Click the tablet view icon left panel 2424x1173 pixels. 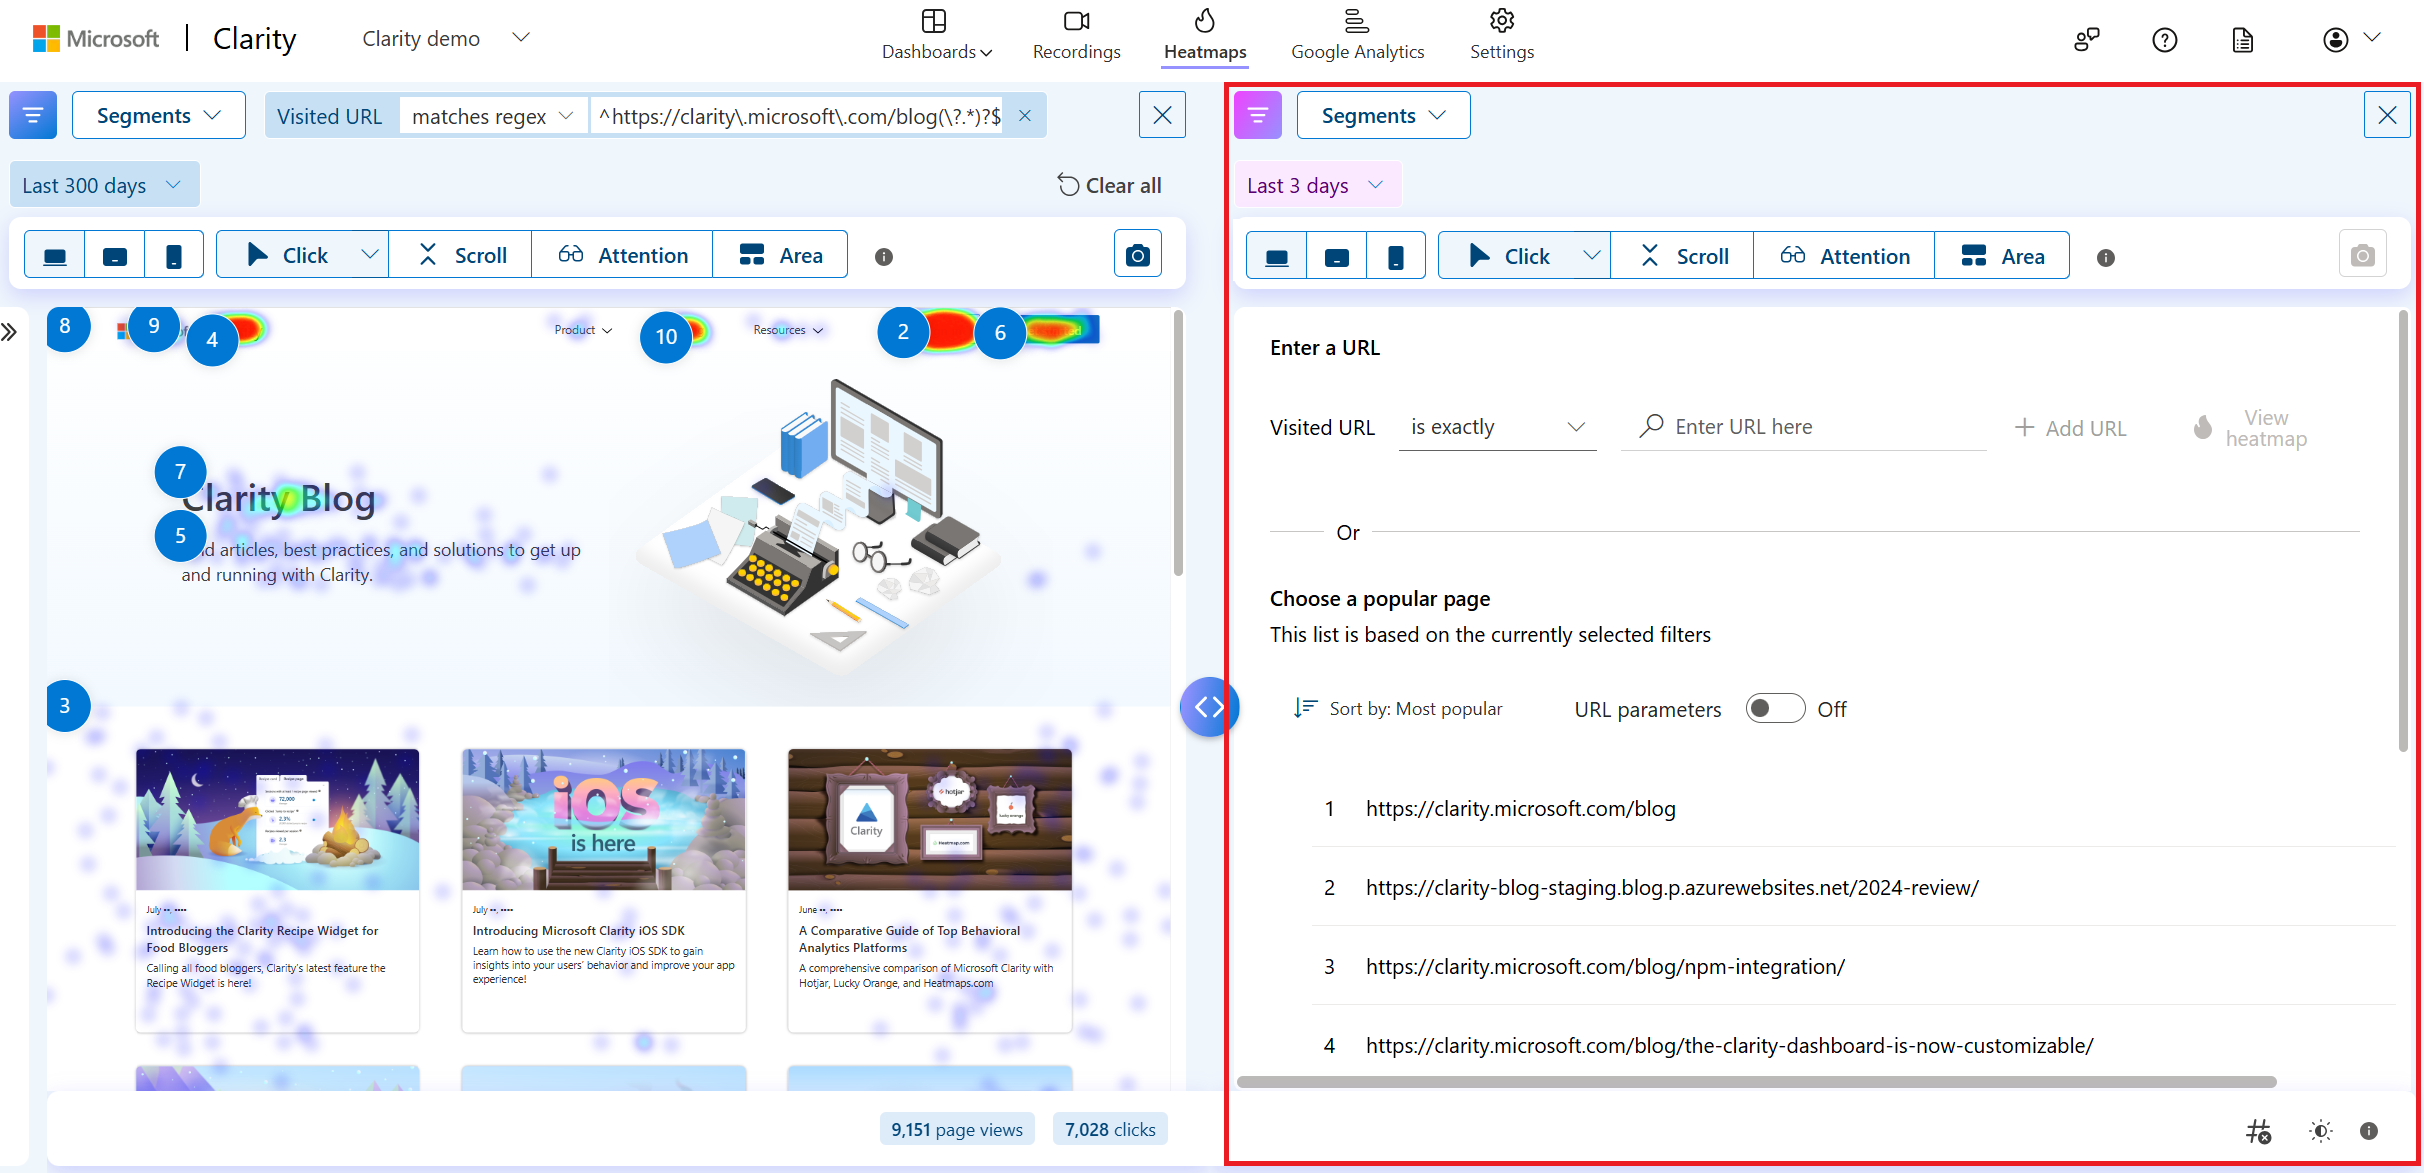pyautogui.click(x=116, y=255)
